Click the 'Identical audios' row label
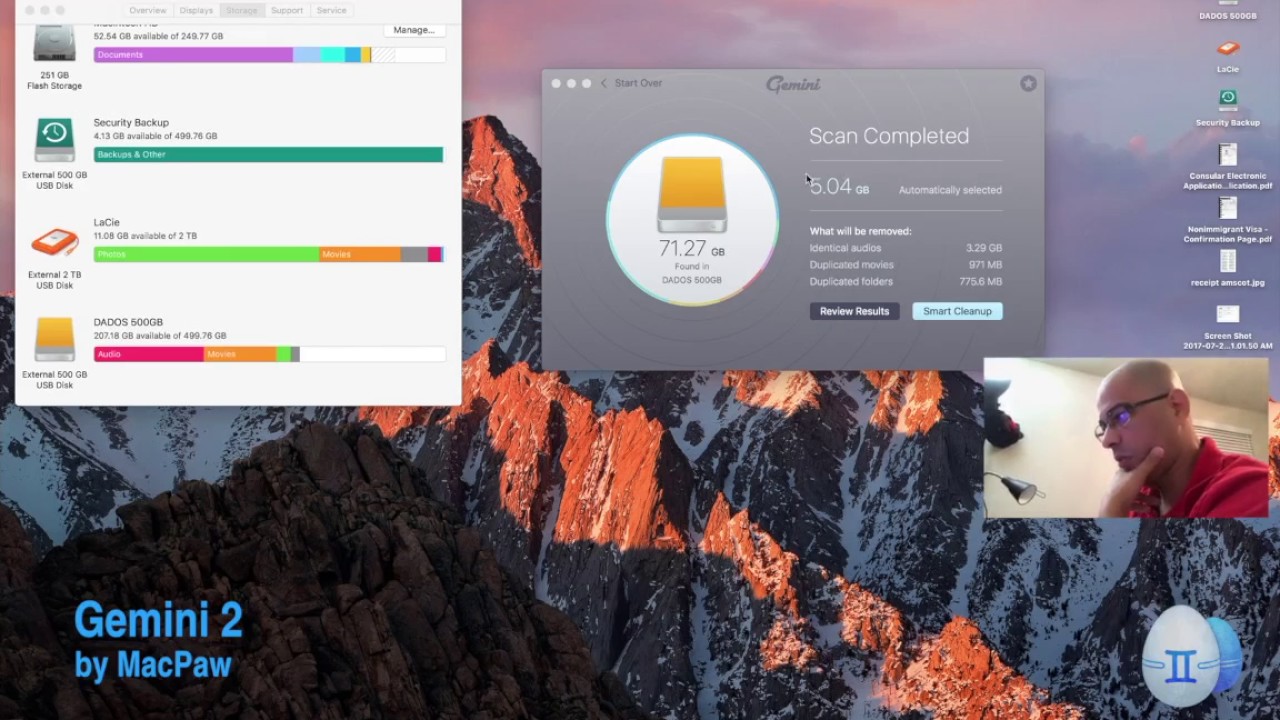The image size is (1280, 720). pyautogui.click(x=845, y=248)
